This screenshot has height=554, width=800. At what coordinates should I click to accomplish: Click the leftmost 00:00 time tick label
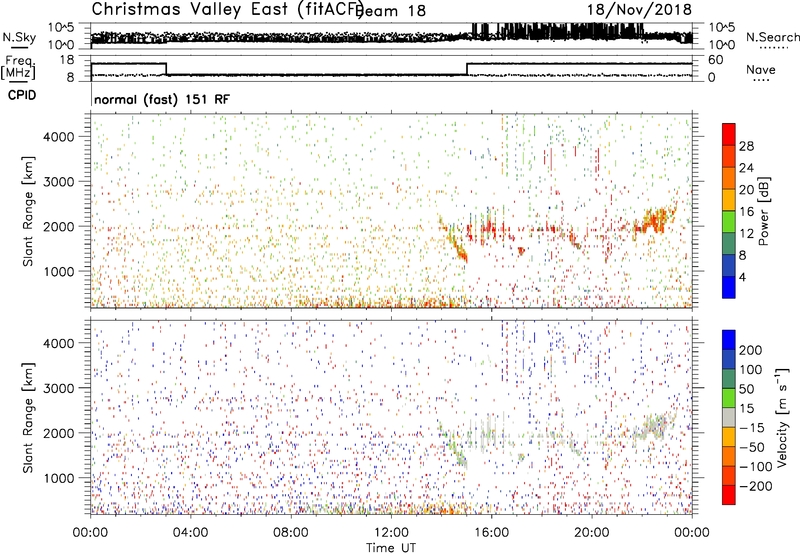click(90, 532)
